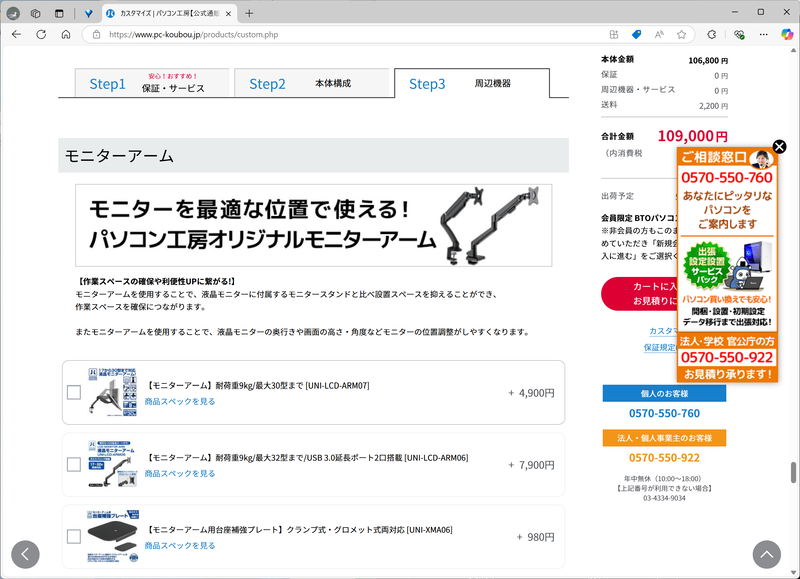Image resolution: width=800 pixels, height=579 pixels.
Task: View site information in the address bar
Action: (x=96, y=33)
